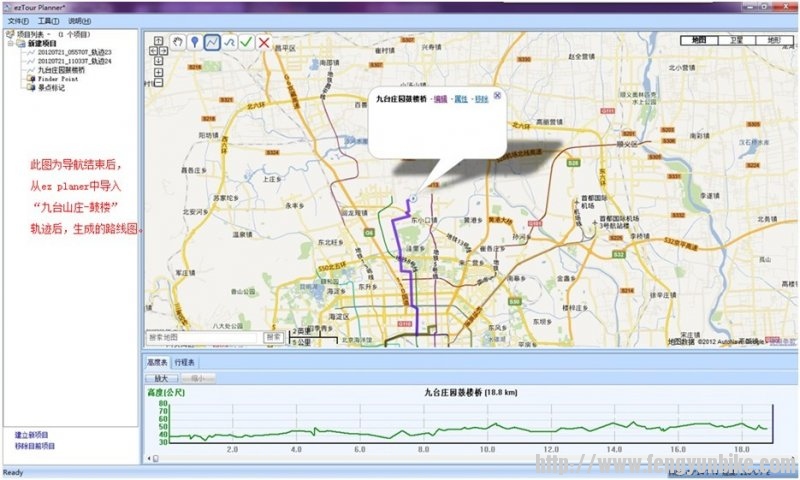Click the red X cancel icon
This screenshot has width=800, height=480.
click(264, 42)
